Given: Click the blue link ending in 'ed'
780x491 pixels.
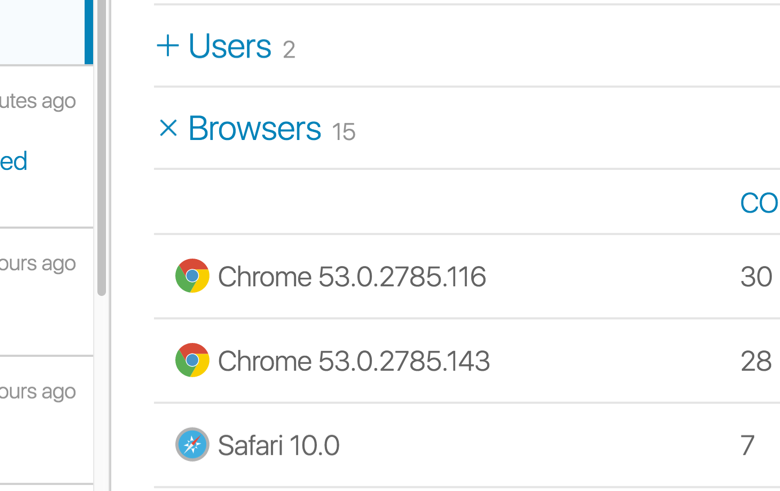Looking at the screenshot, I should click(x=13, y=161).
